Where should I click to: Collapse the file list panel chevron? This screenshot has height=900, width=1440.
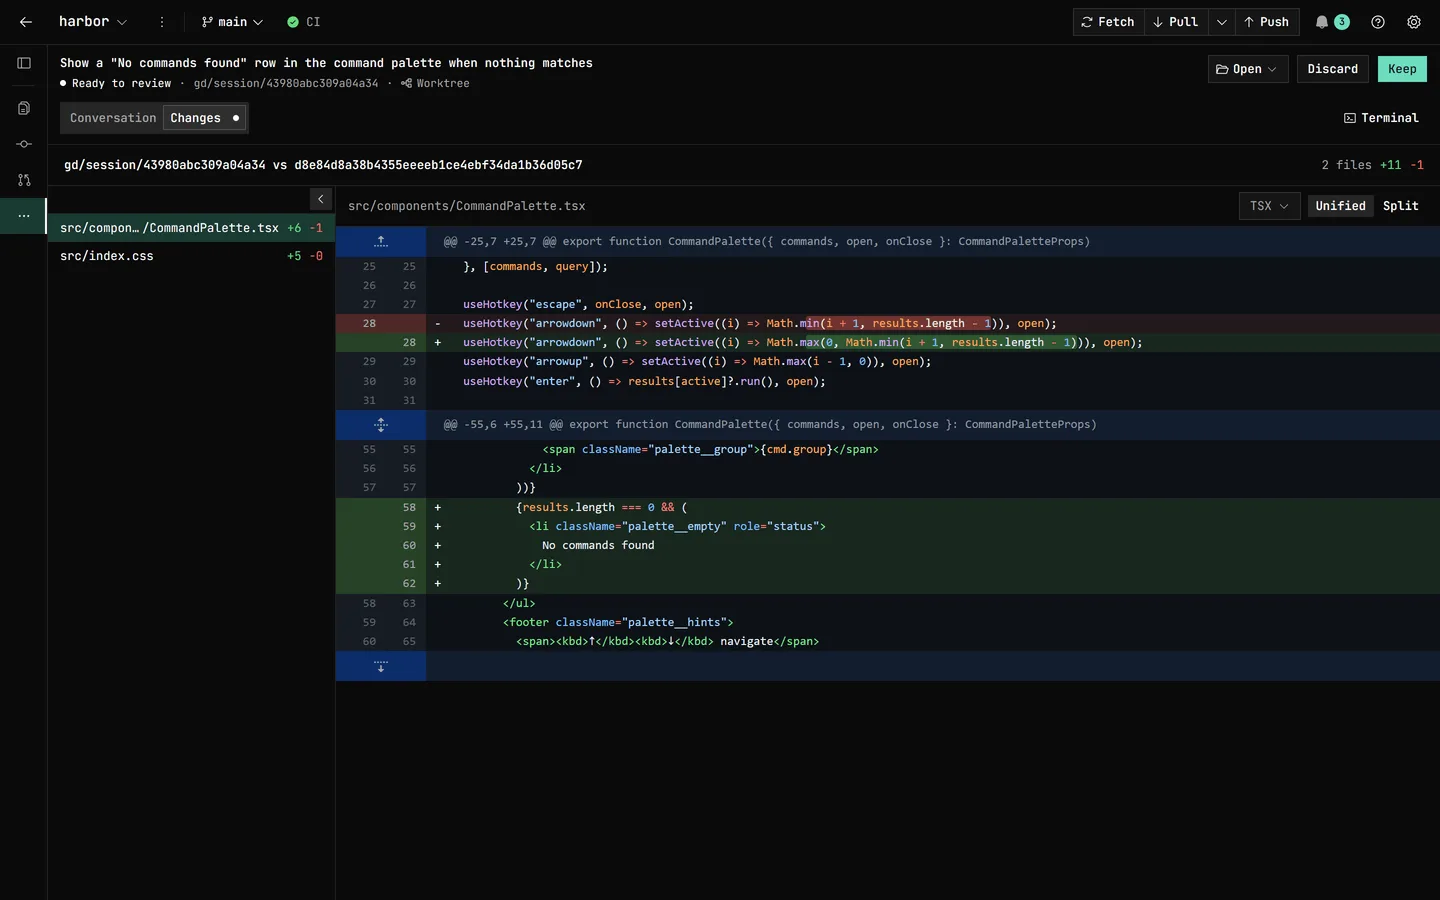tap(321, 199)
